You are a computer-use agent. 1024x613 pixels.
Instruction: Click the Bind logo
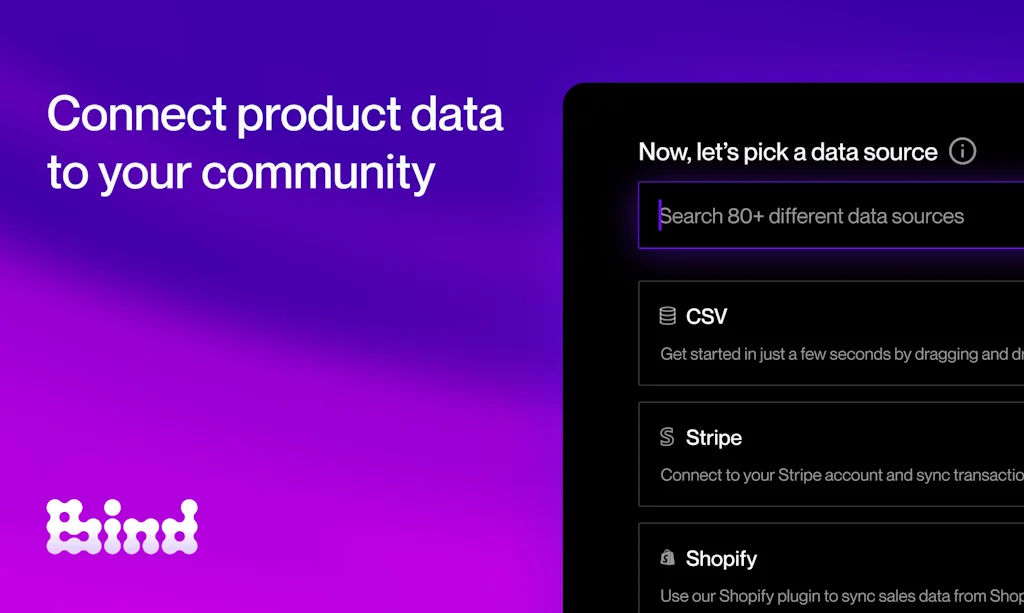(x=122, y=526)
